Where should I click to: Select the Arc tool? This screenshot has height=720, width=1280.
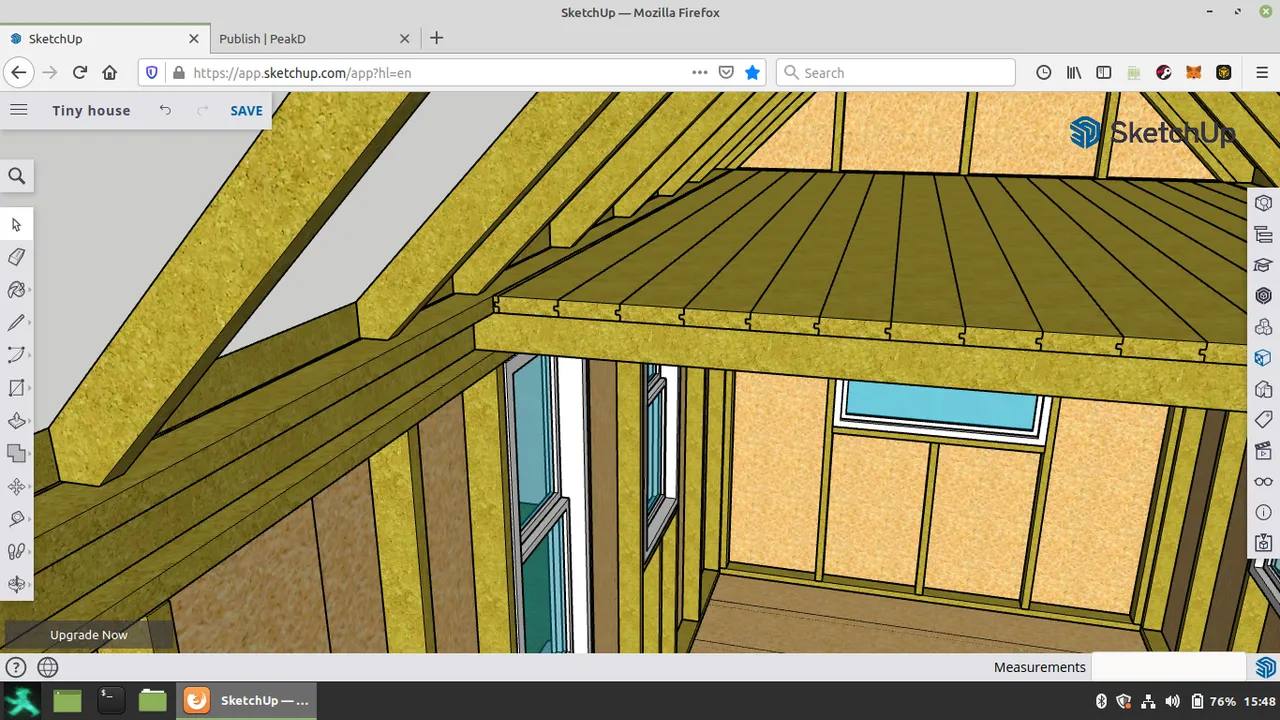(x=16, y=355)
